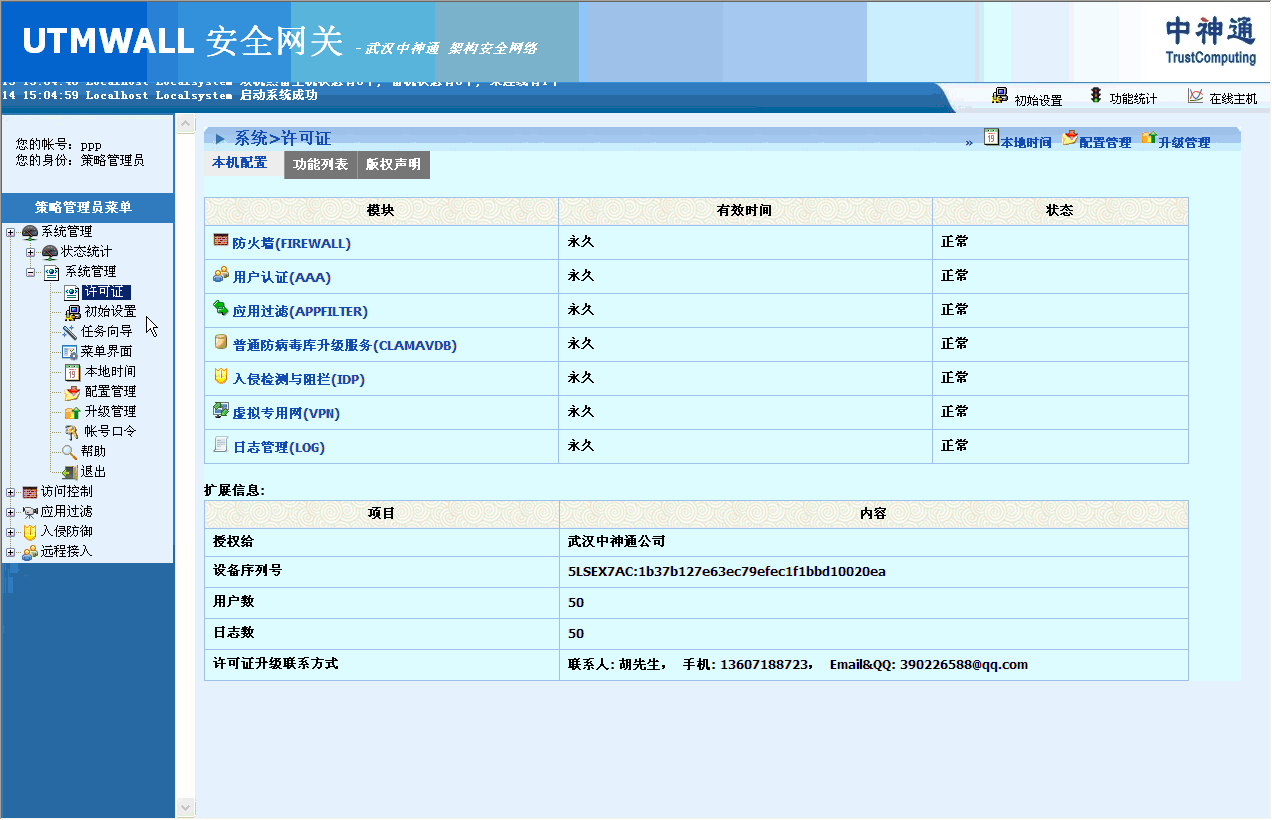Expand the 远程接入 tree node
The width and height of the screenshot is (1272, 820).
coord(11,552)
